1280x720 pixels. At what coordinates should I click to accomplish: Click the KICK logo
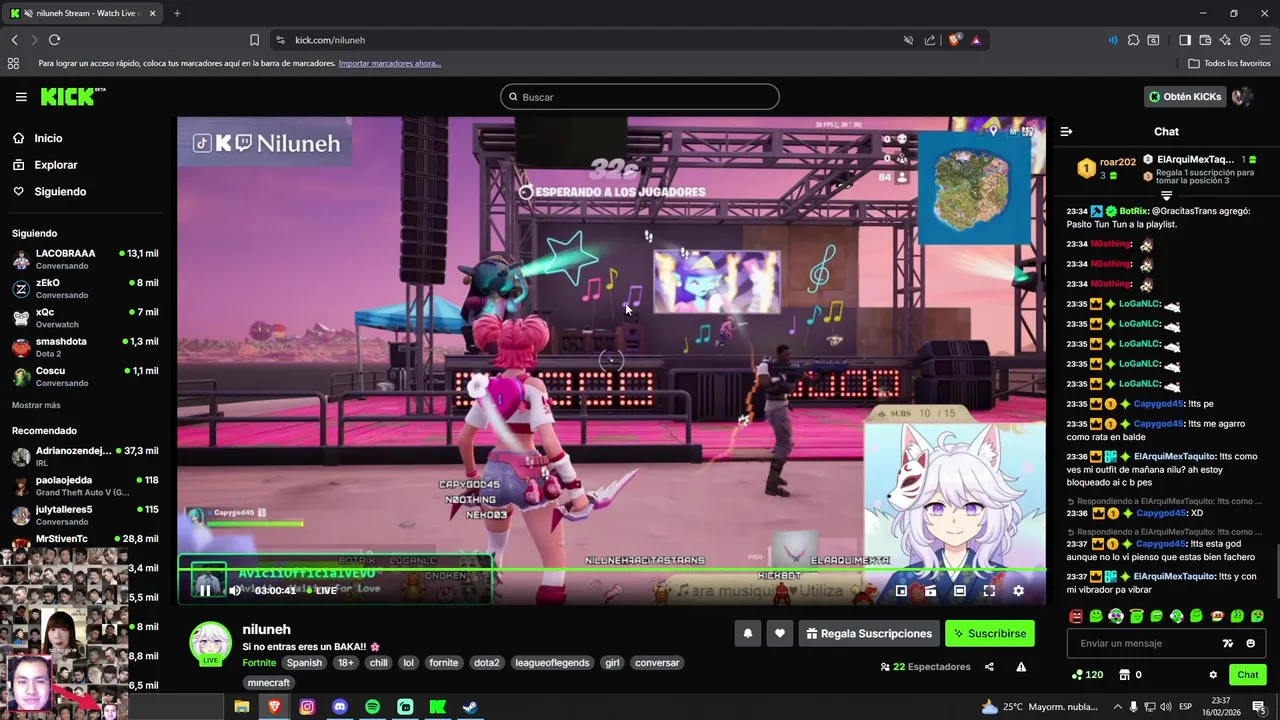(73, 96)
